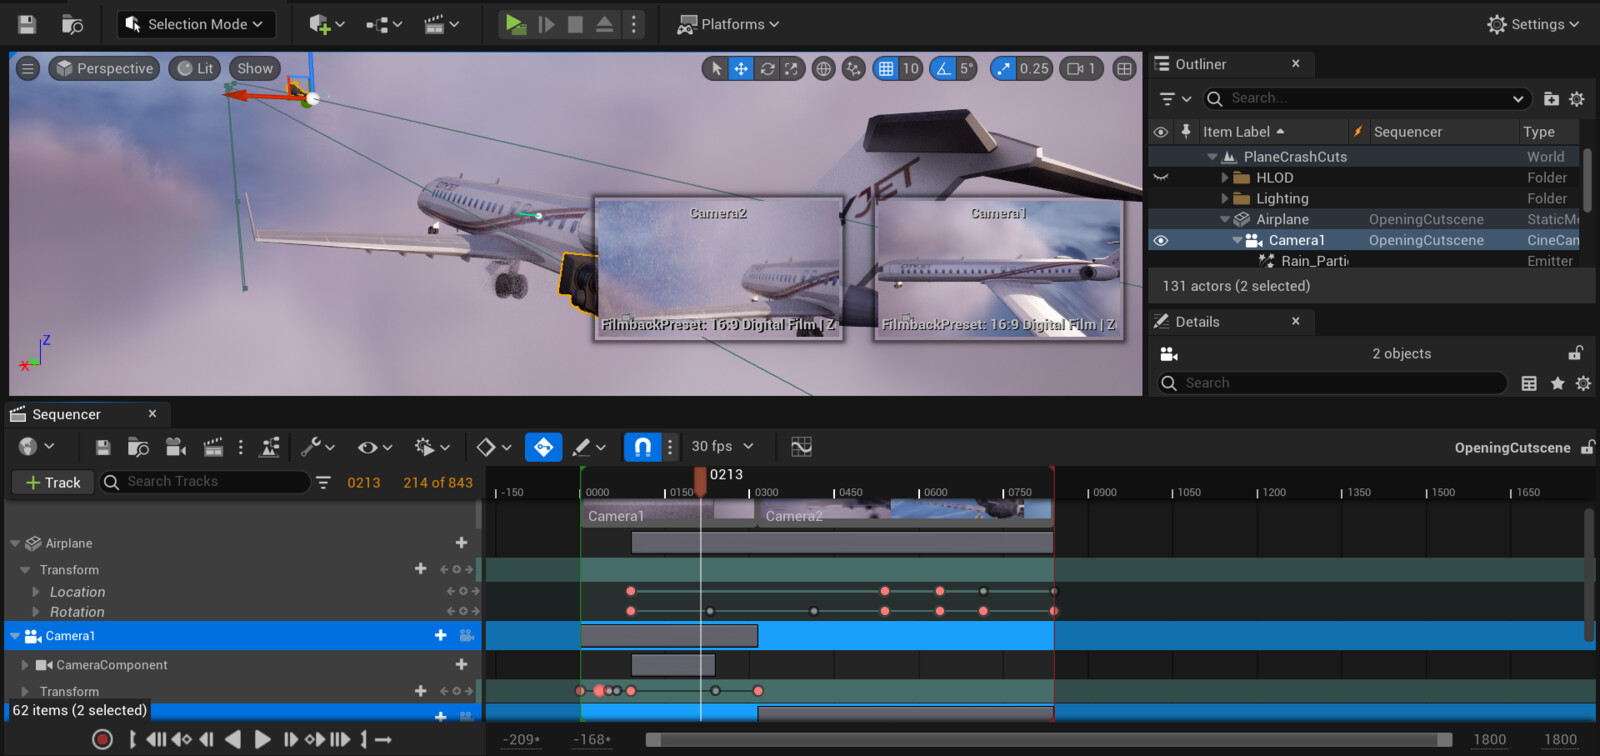Click the record button in transport controls

[102, 739]
